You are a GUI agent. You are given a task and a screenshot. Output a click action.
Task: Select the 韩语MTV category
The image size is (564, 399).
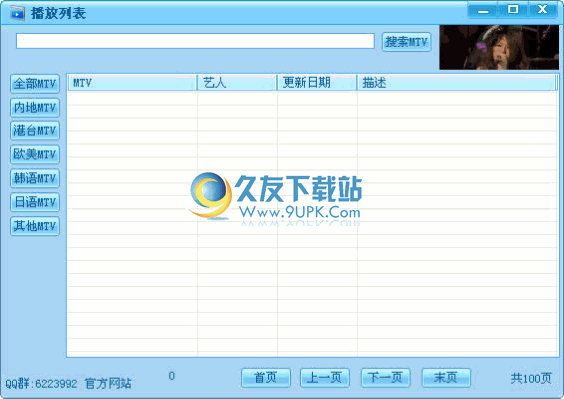coord(35,178)
